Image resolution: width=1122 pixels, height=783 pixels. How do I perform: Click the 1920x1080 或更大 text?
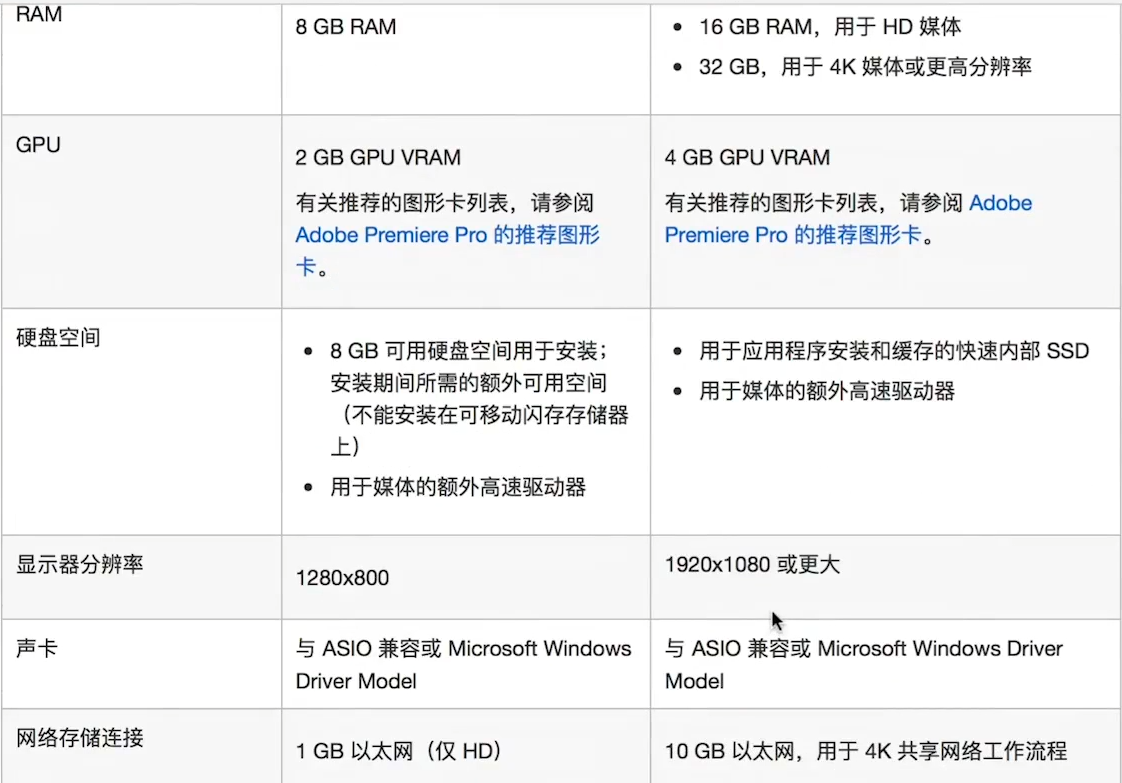pyautogui.click(x=752, y=565)
